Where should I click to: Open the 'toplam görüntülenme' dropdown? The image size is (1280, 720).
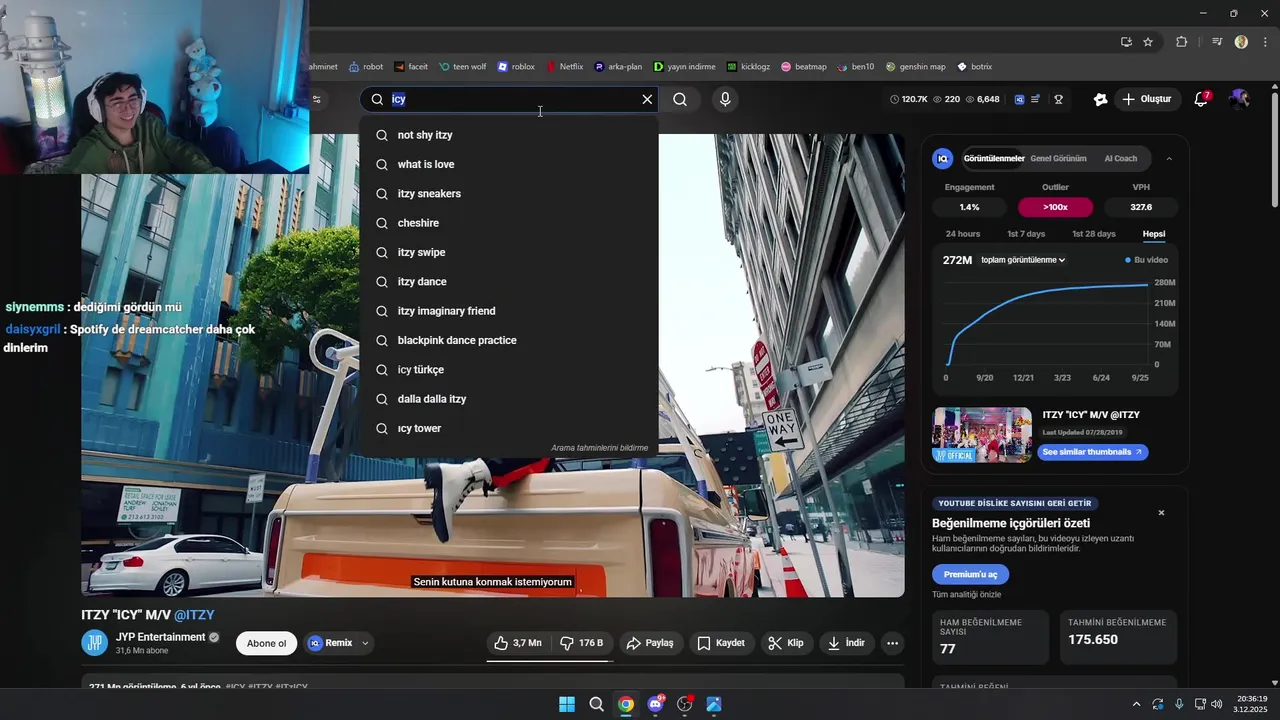(x=1023, y=260)
